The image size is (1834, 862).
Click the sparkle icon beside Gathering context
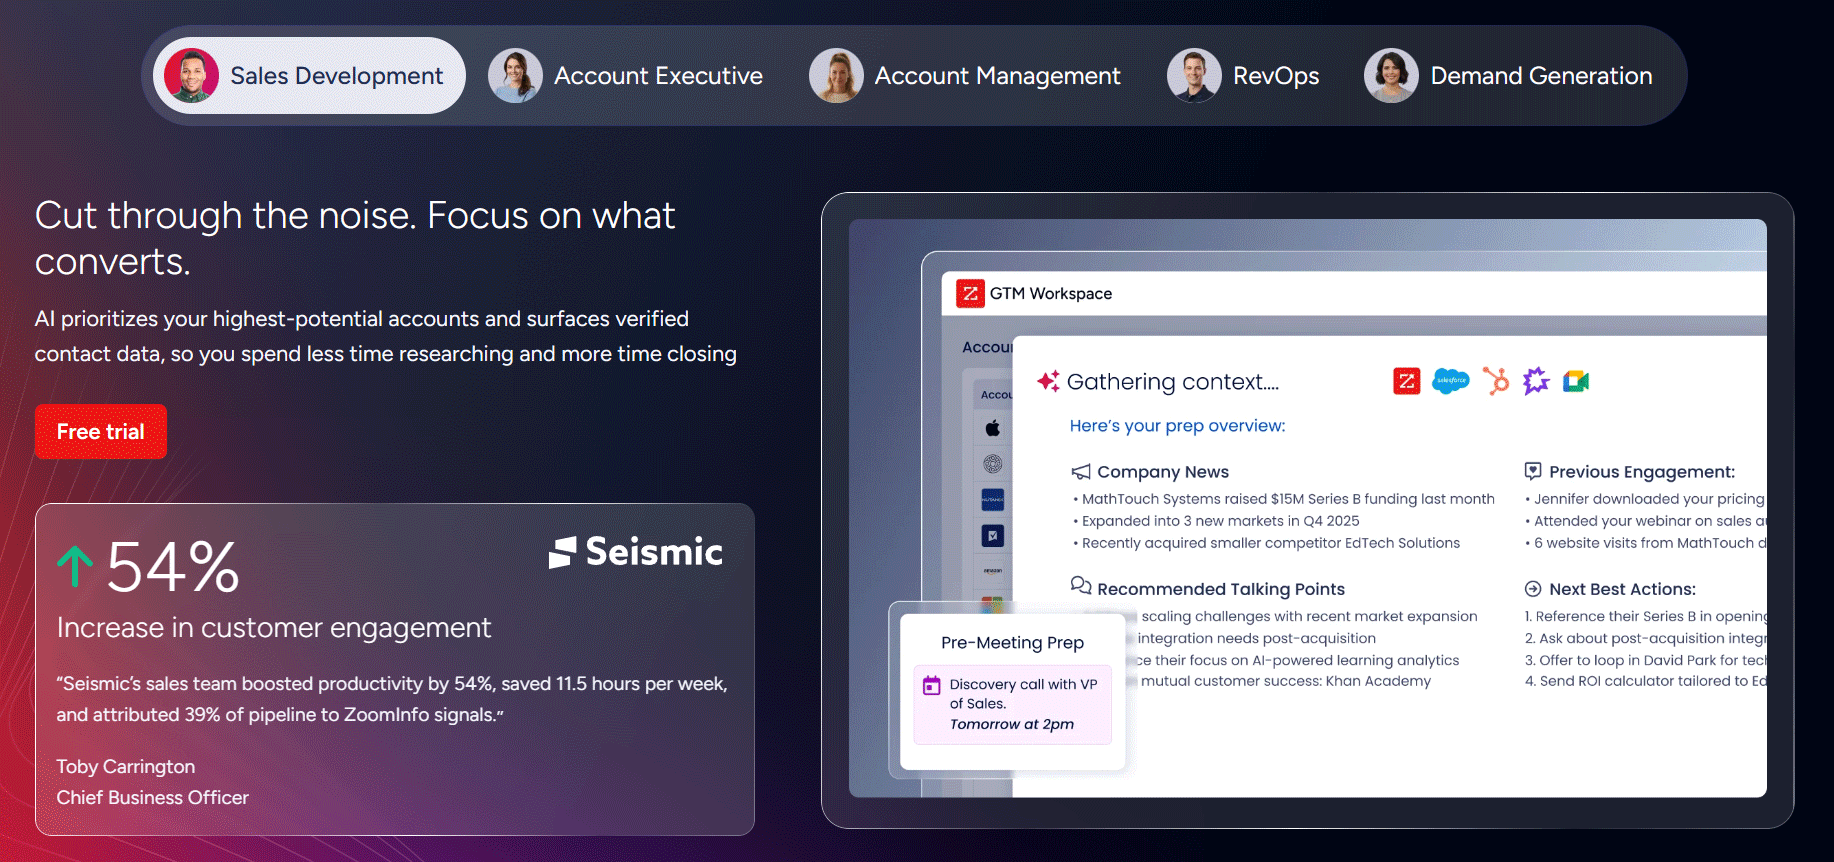click(x=1048, y=381)
